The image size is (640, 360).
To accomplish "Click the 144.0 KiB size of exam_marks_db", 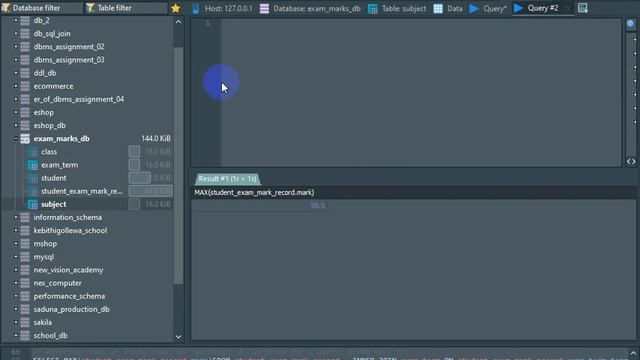I will point(156,139).
